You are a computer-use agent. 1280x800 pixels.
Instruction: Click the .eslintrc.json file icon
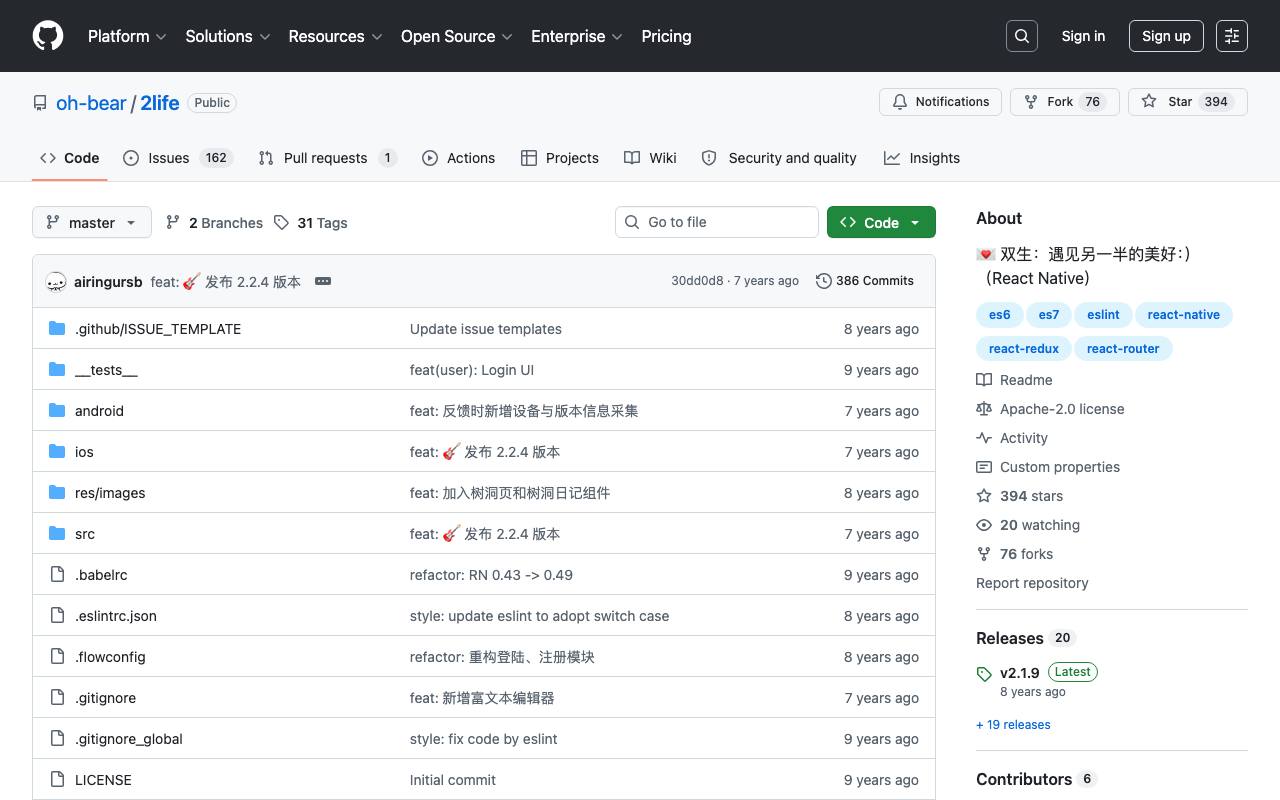pyautogui.click(x=57, y=616)
